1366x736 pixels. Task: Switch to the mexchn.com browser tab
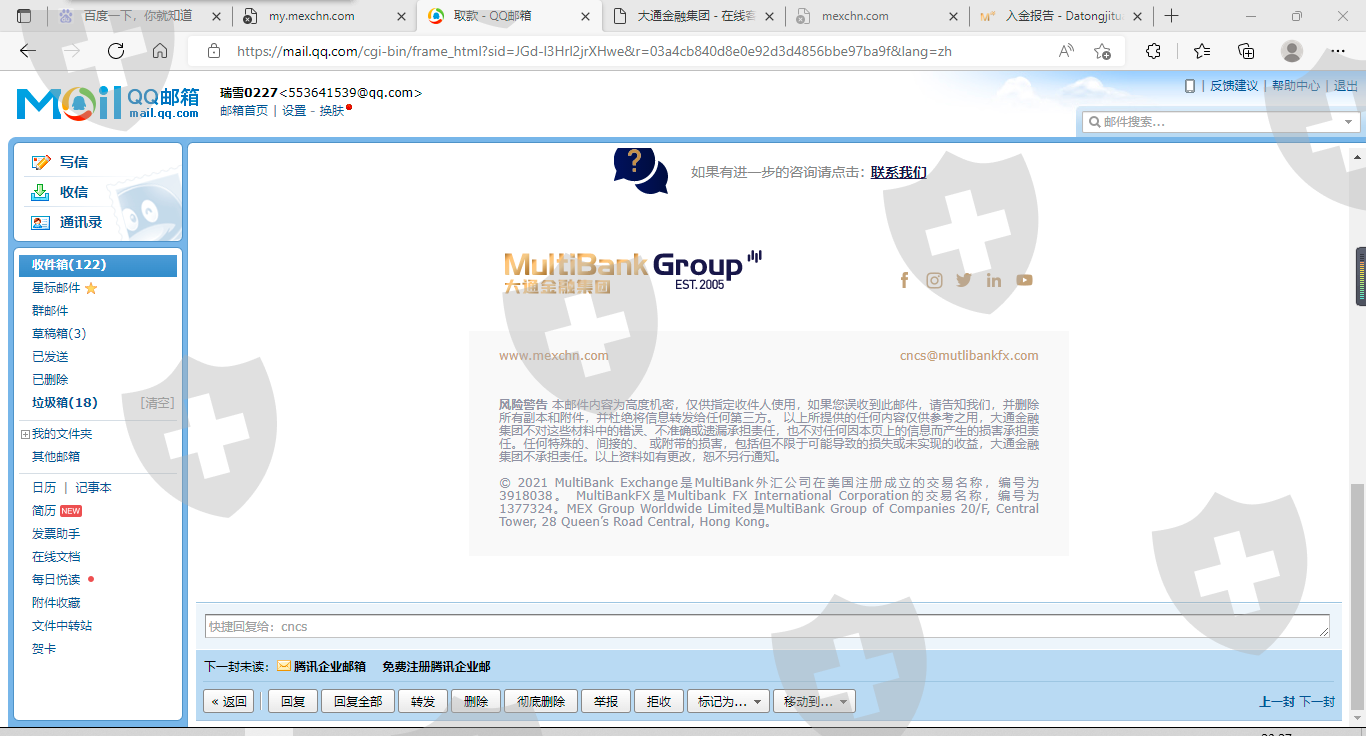point(876,16)
